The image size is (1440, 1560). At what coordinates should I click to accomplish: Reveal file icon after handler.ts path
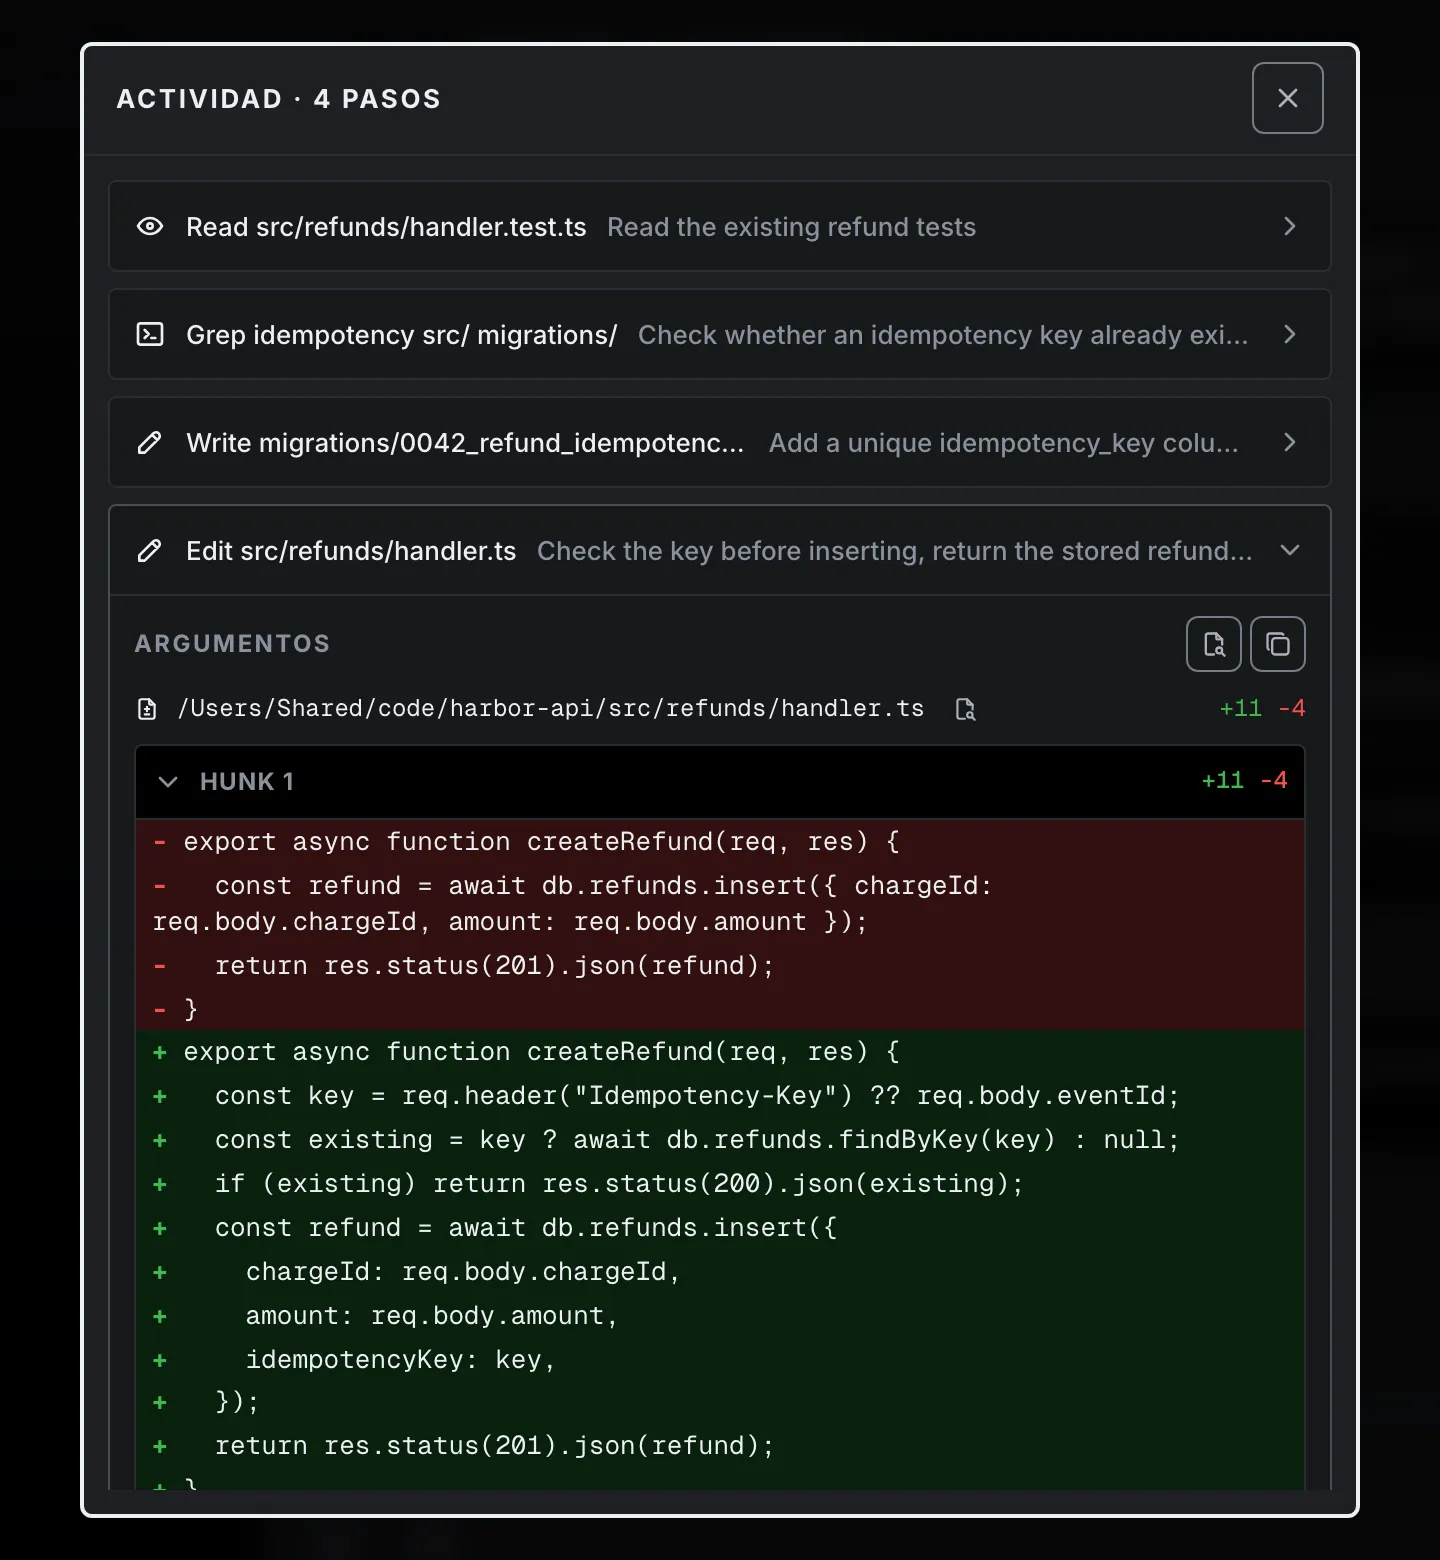(x=965, y=709)
